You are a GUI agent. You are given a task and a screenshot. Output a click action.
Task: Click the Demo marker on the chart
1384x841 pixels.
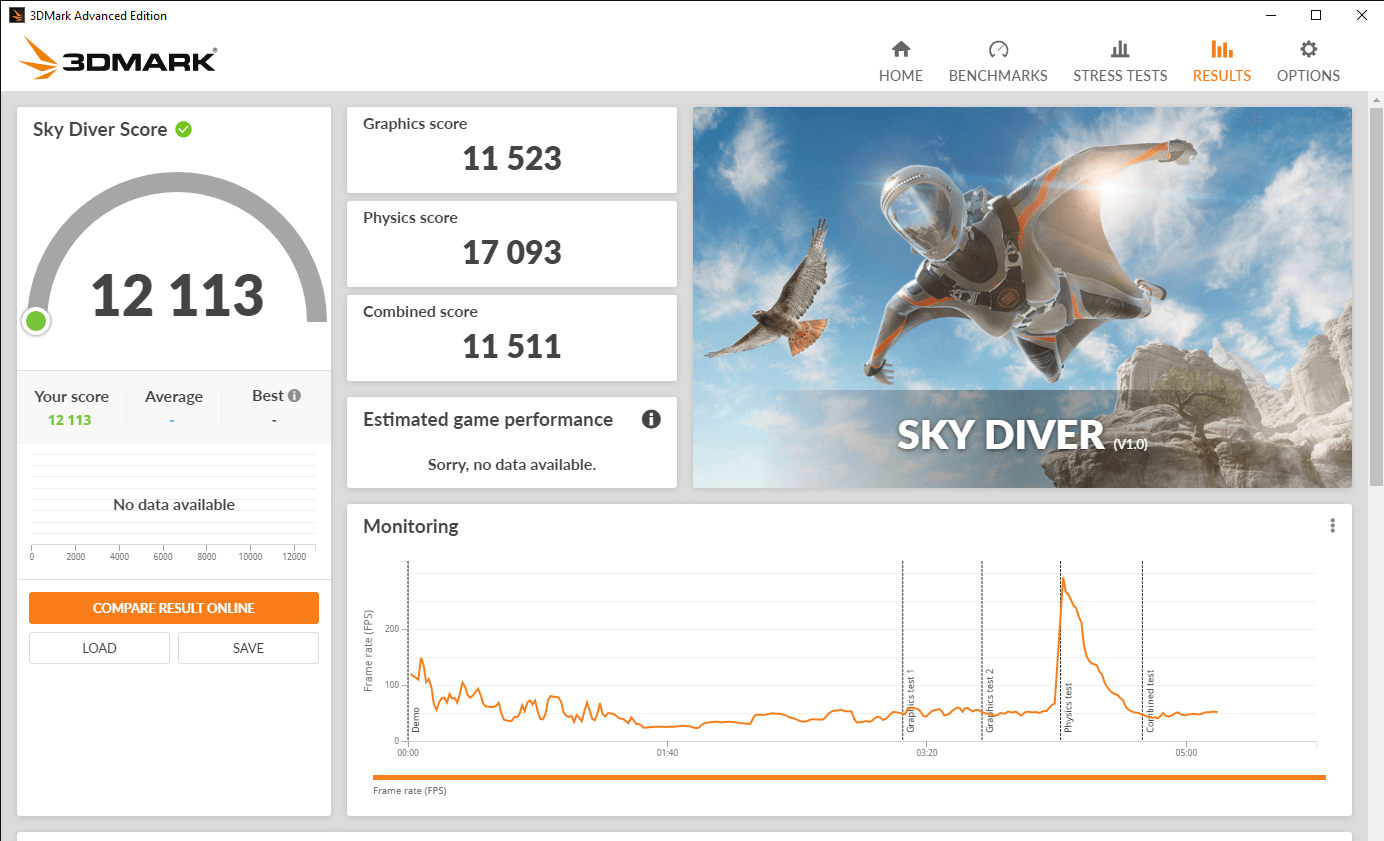(x=415, y=719)
